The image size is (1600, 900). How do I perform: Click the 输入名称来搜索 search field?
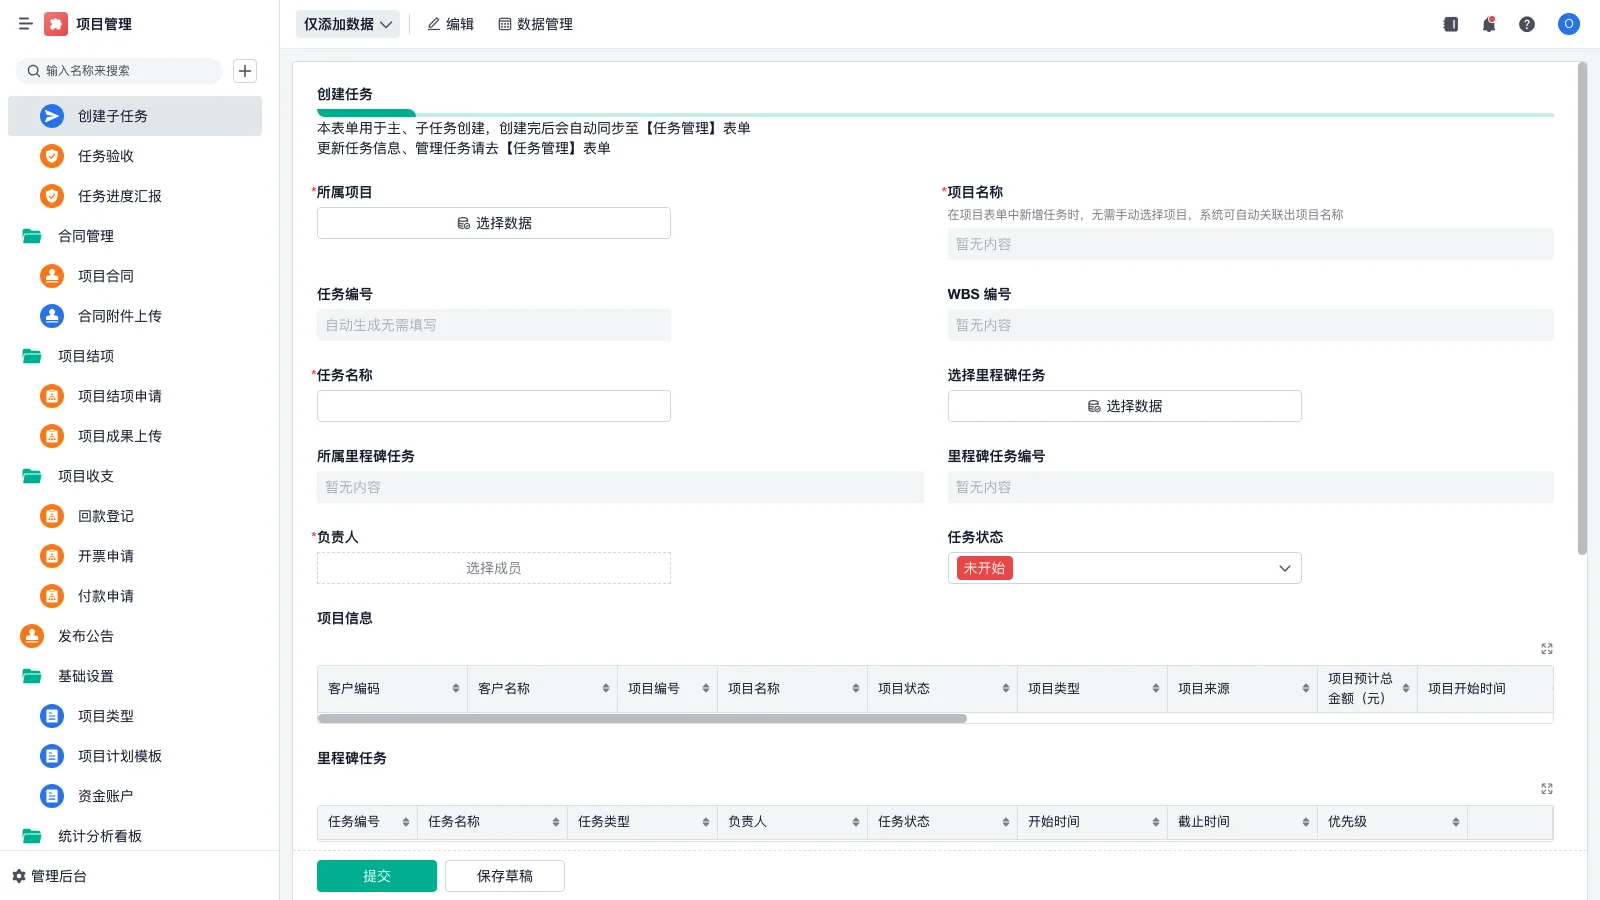click(x=120, y=71)
